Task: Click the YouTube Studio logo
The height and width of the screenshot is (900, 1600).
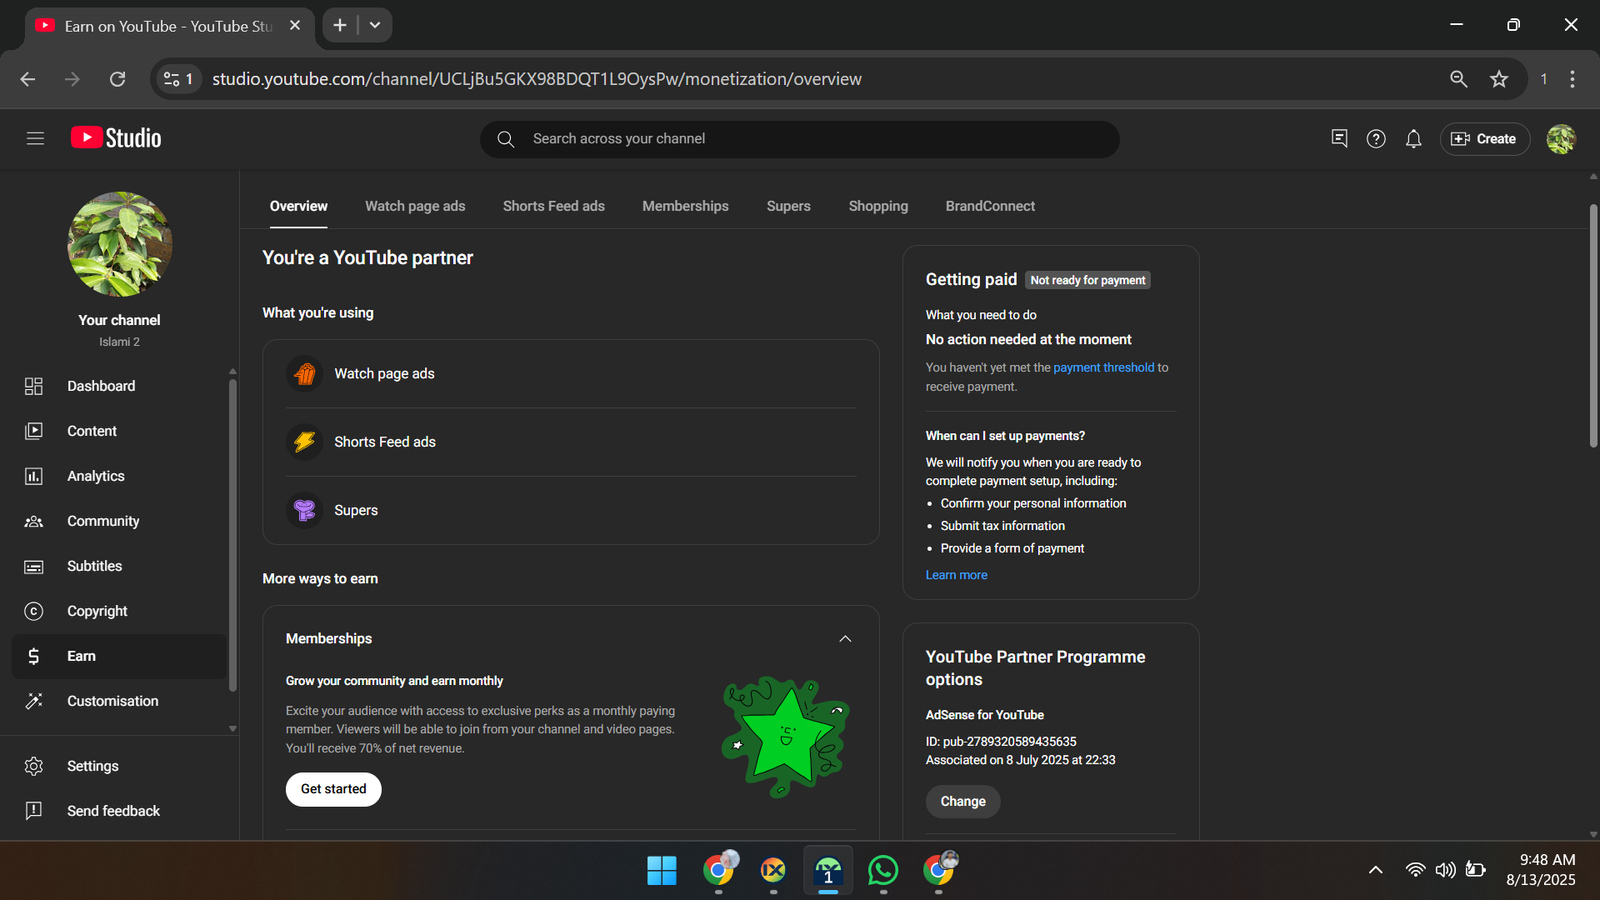Action: 116,138
